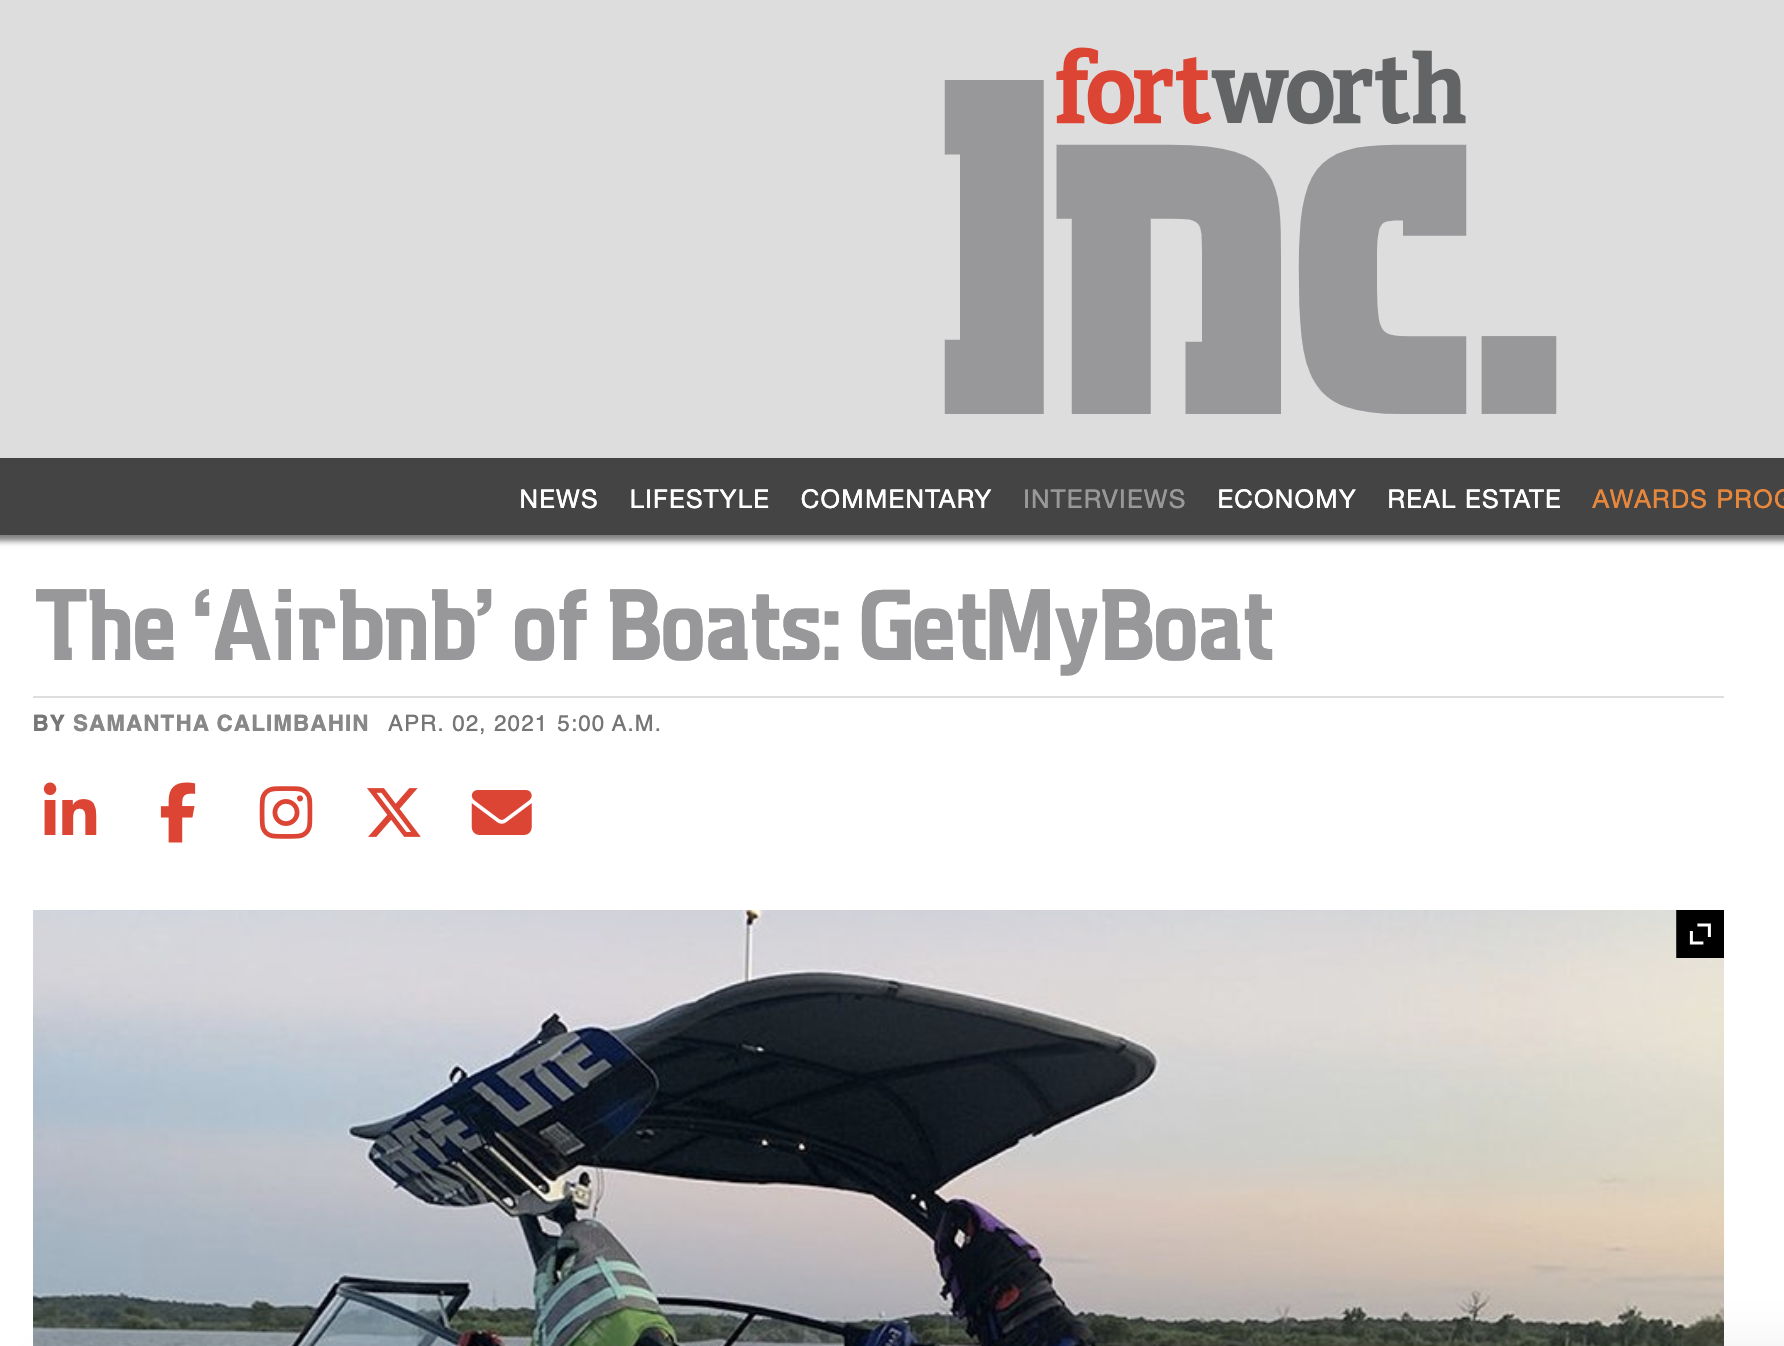Open the INTERVIEWS section
Screen dimensions: 1784x1346
(x=1104, y=499)
